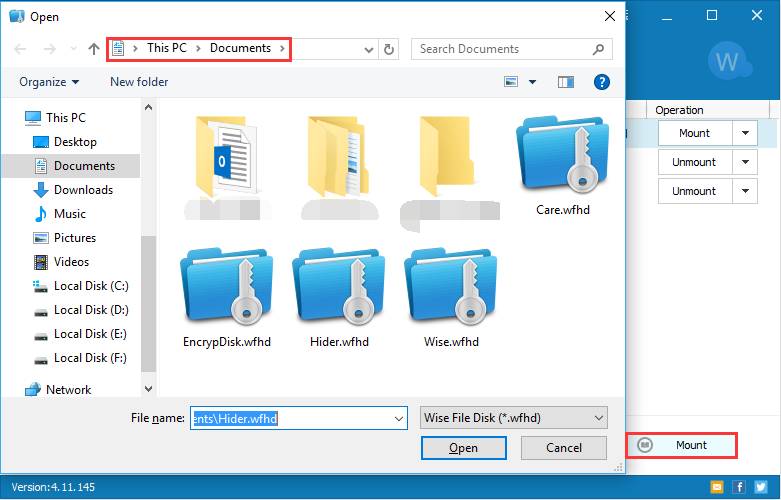Click first row Mount button in Wise window
This screenshot has height=500, width=781.
click(695, 133)
